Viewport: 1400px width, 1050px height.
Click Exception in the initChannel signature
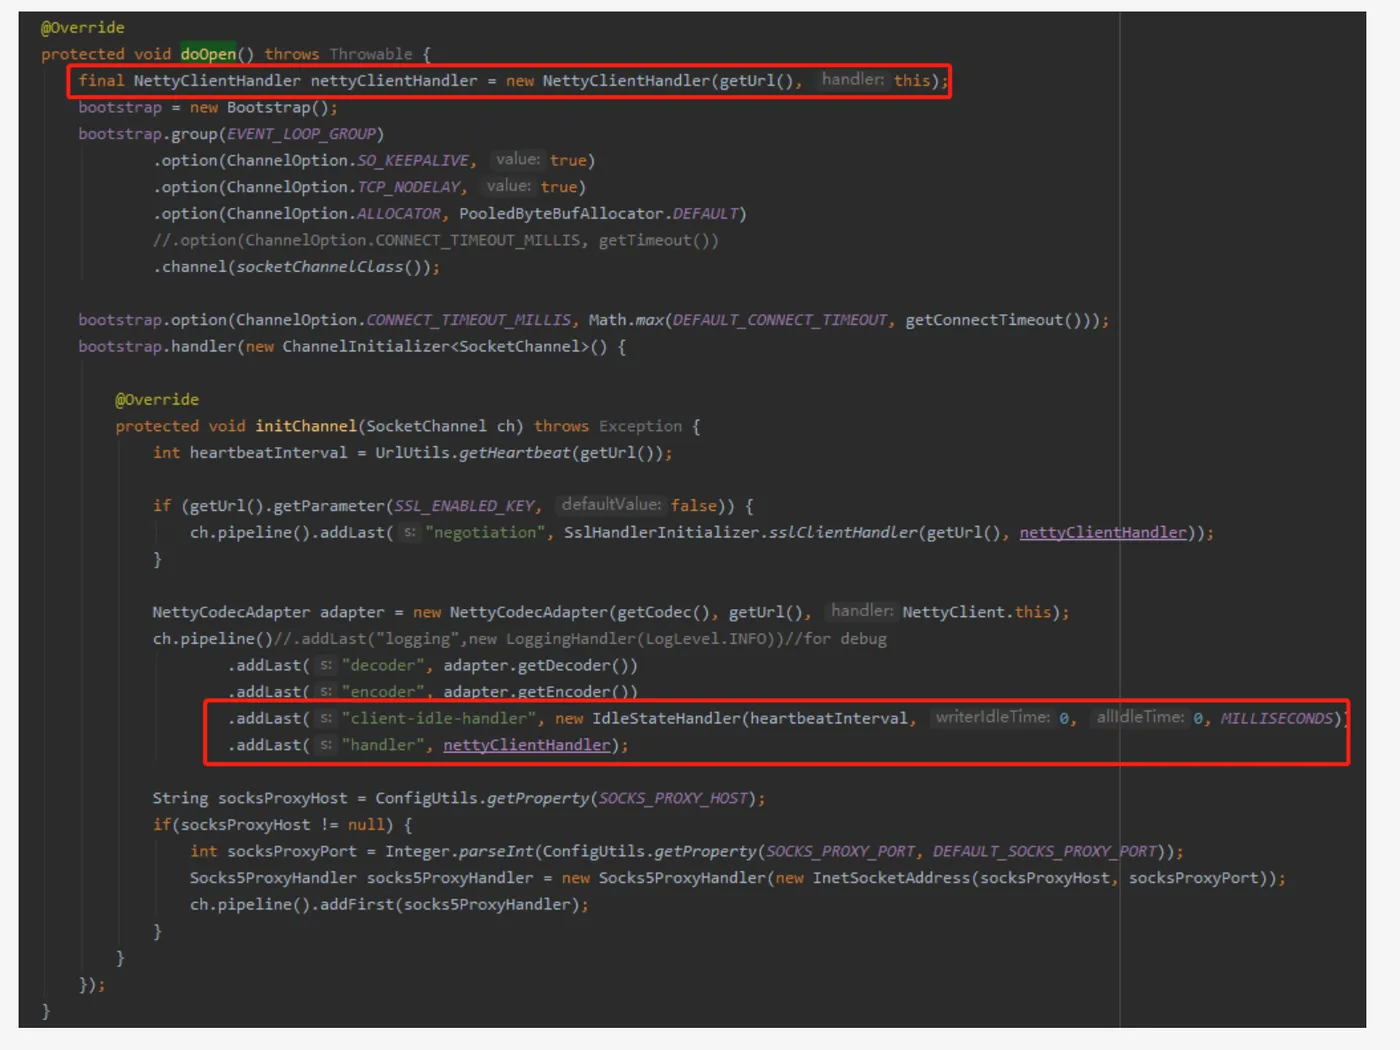pyautogui.click(x=640, y=426)
